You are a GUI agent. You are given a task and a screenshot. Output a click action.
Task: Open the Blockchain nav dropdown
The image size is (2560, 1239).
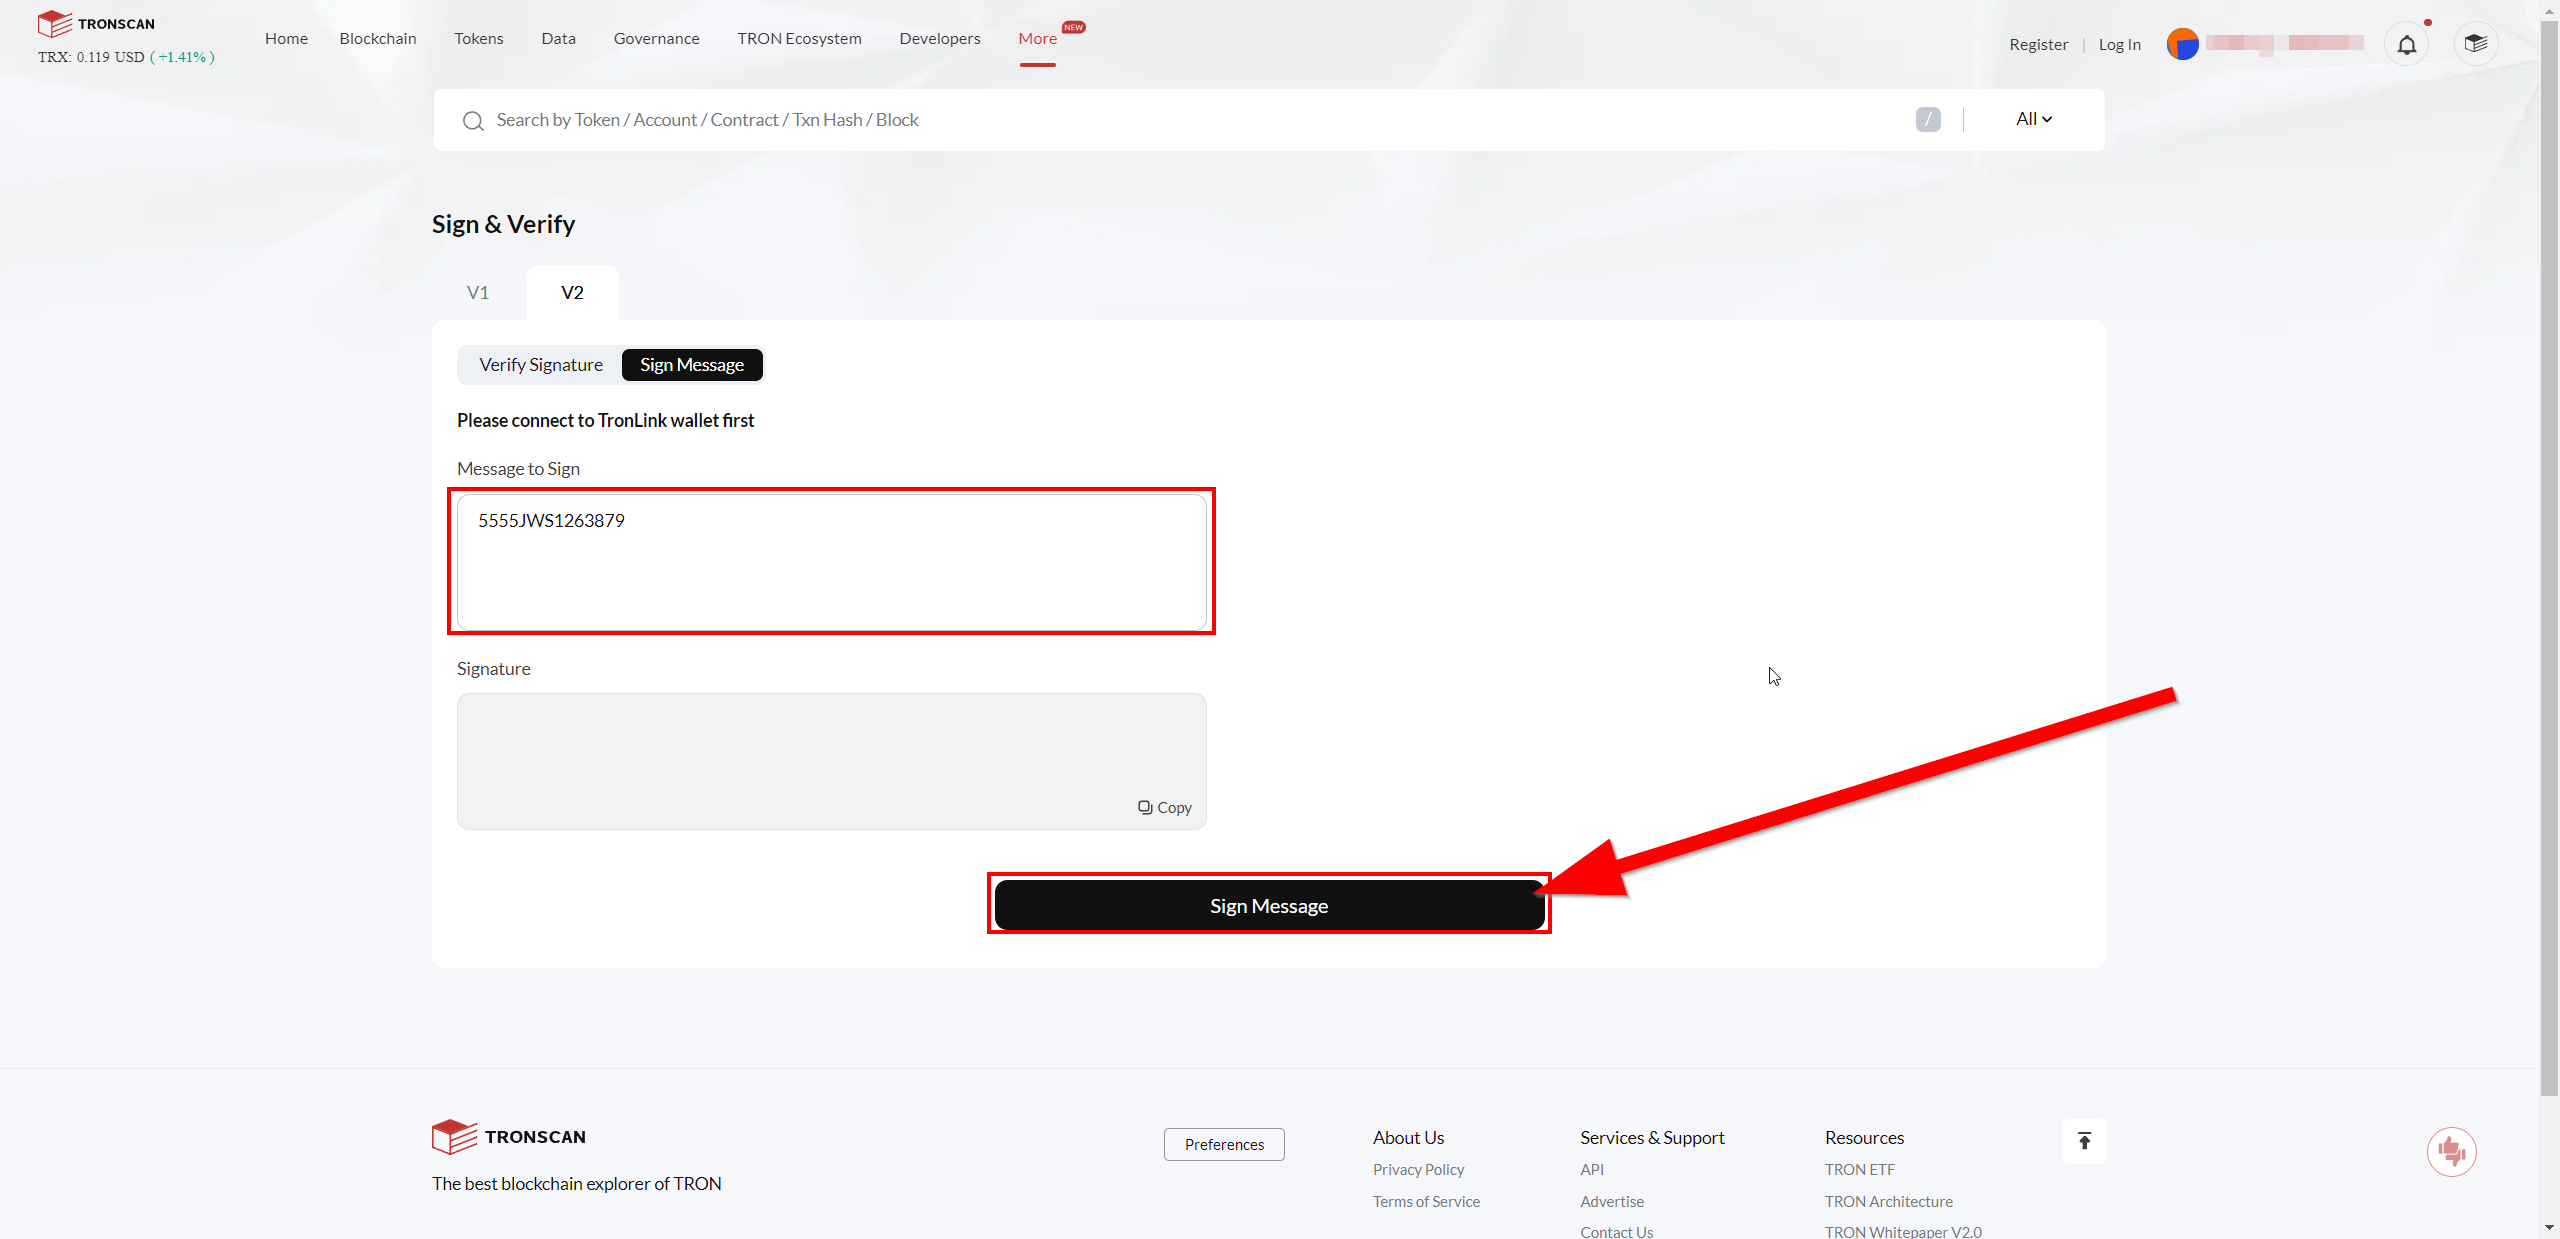(x=378, y=38)
